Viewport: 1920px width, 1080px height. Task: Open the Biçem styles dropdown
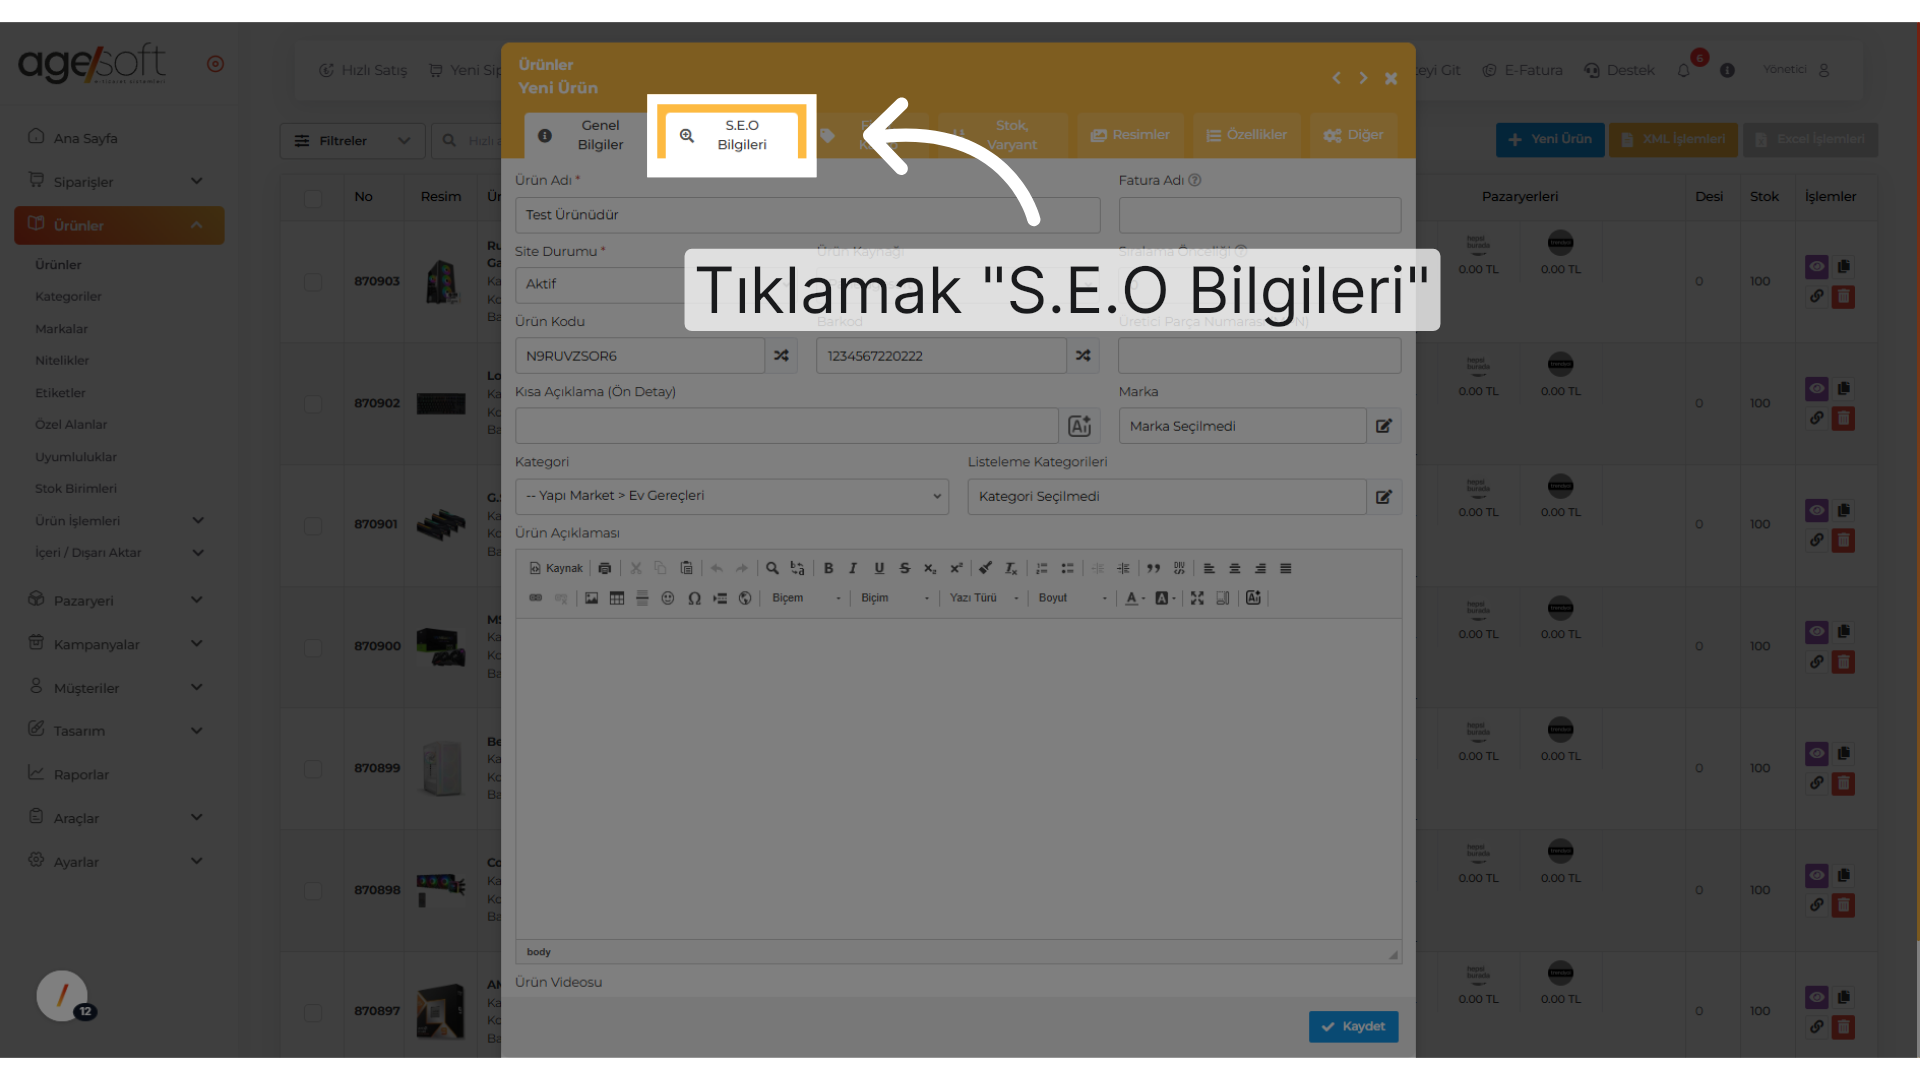coord(806,598)
